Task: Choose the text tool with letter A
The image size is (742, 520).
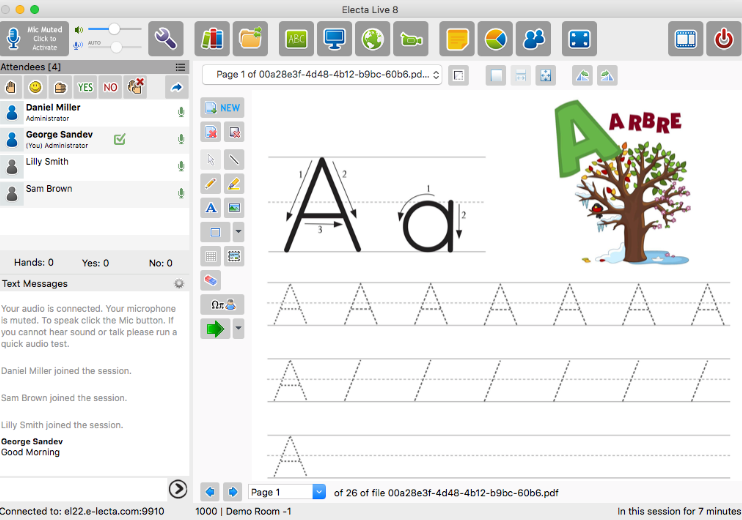Action: point(210,208)
